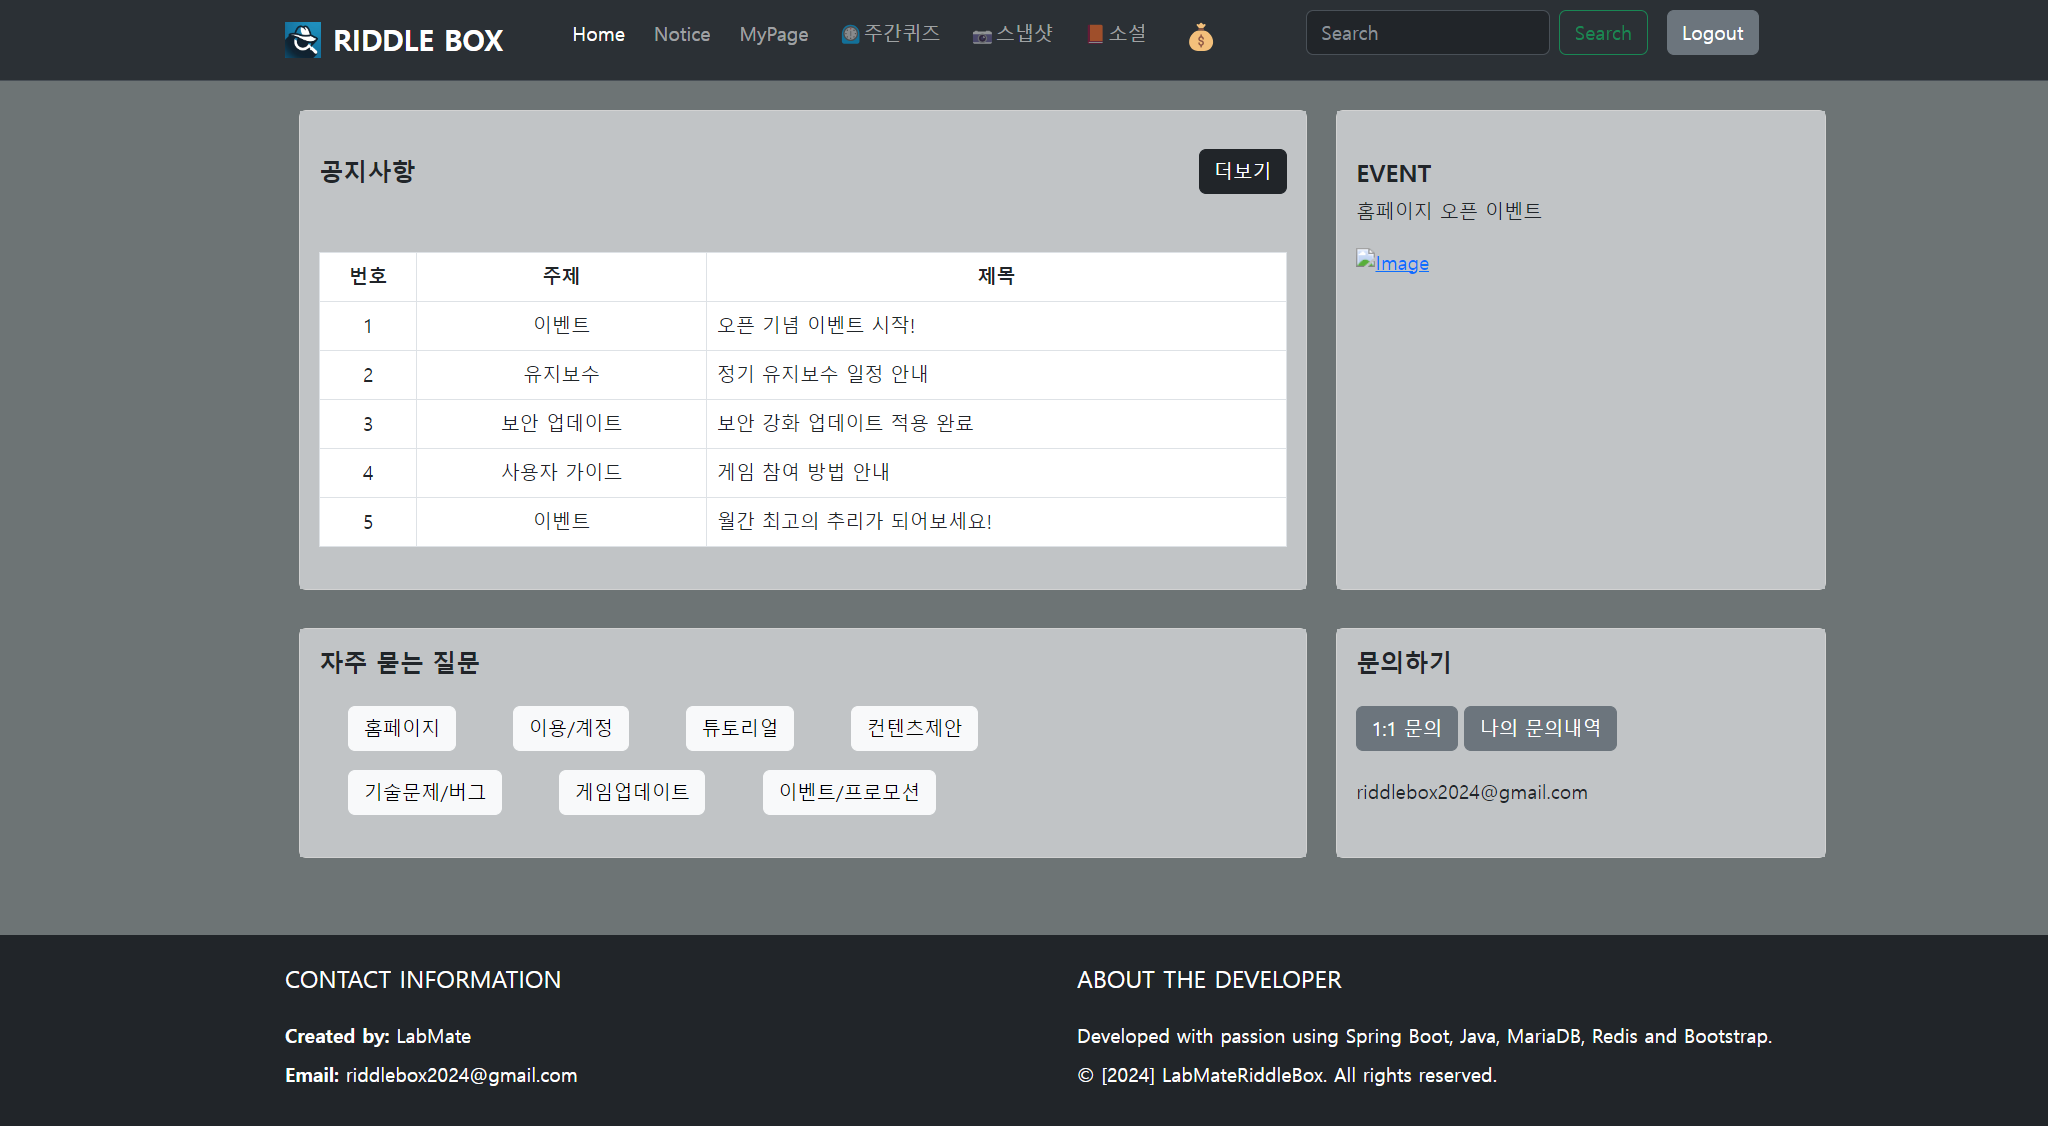Click into the Search input field

tap(1426, 33)
